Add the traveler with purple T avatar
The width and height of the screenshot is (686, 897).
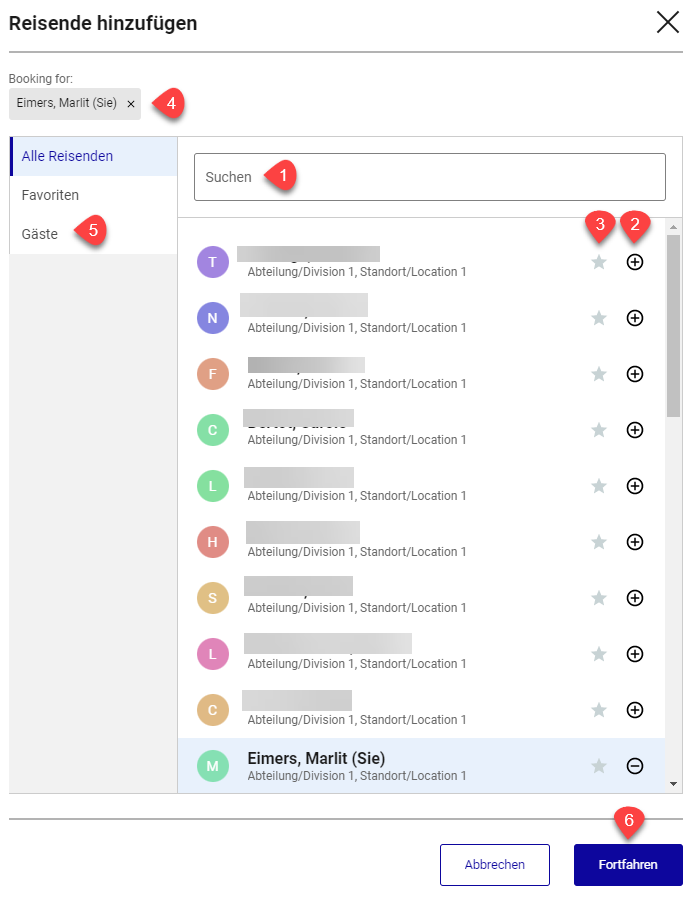(x=635, y=262)
